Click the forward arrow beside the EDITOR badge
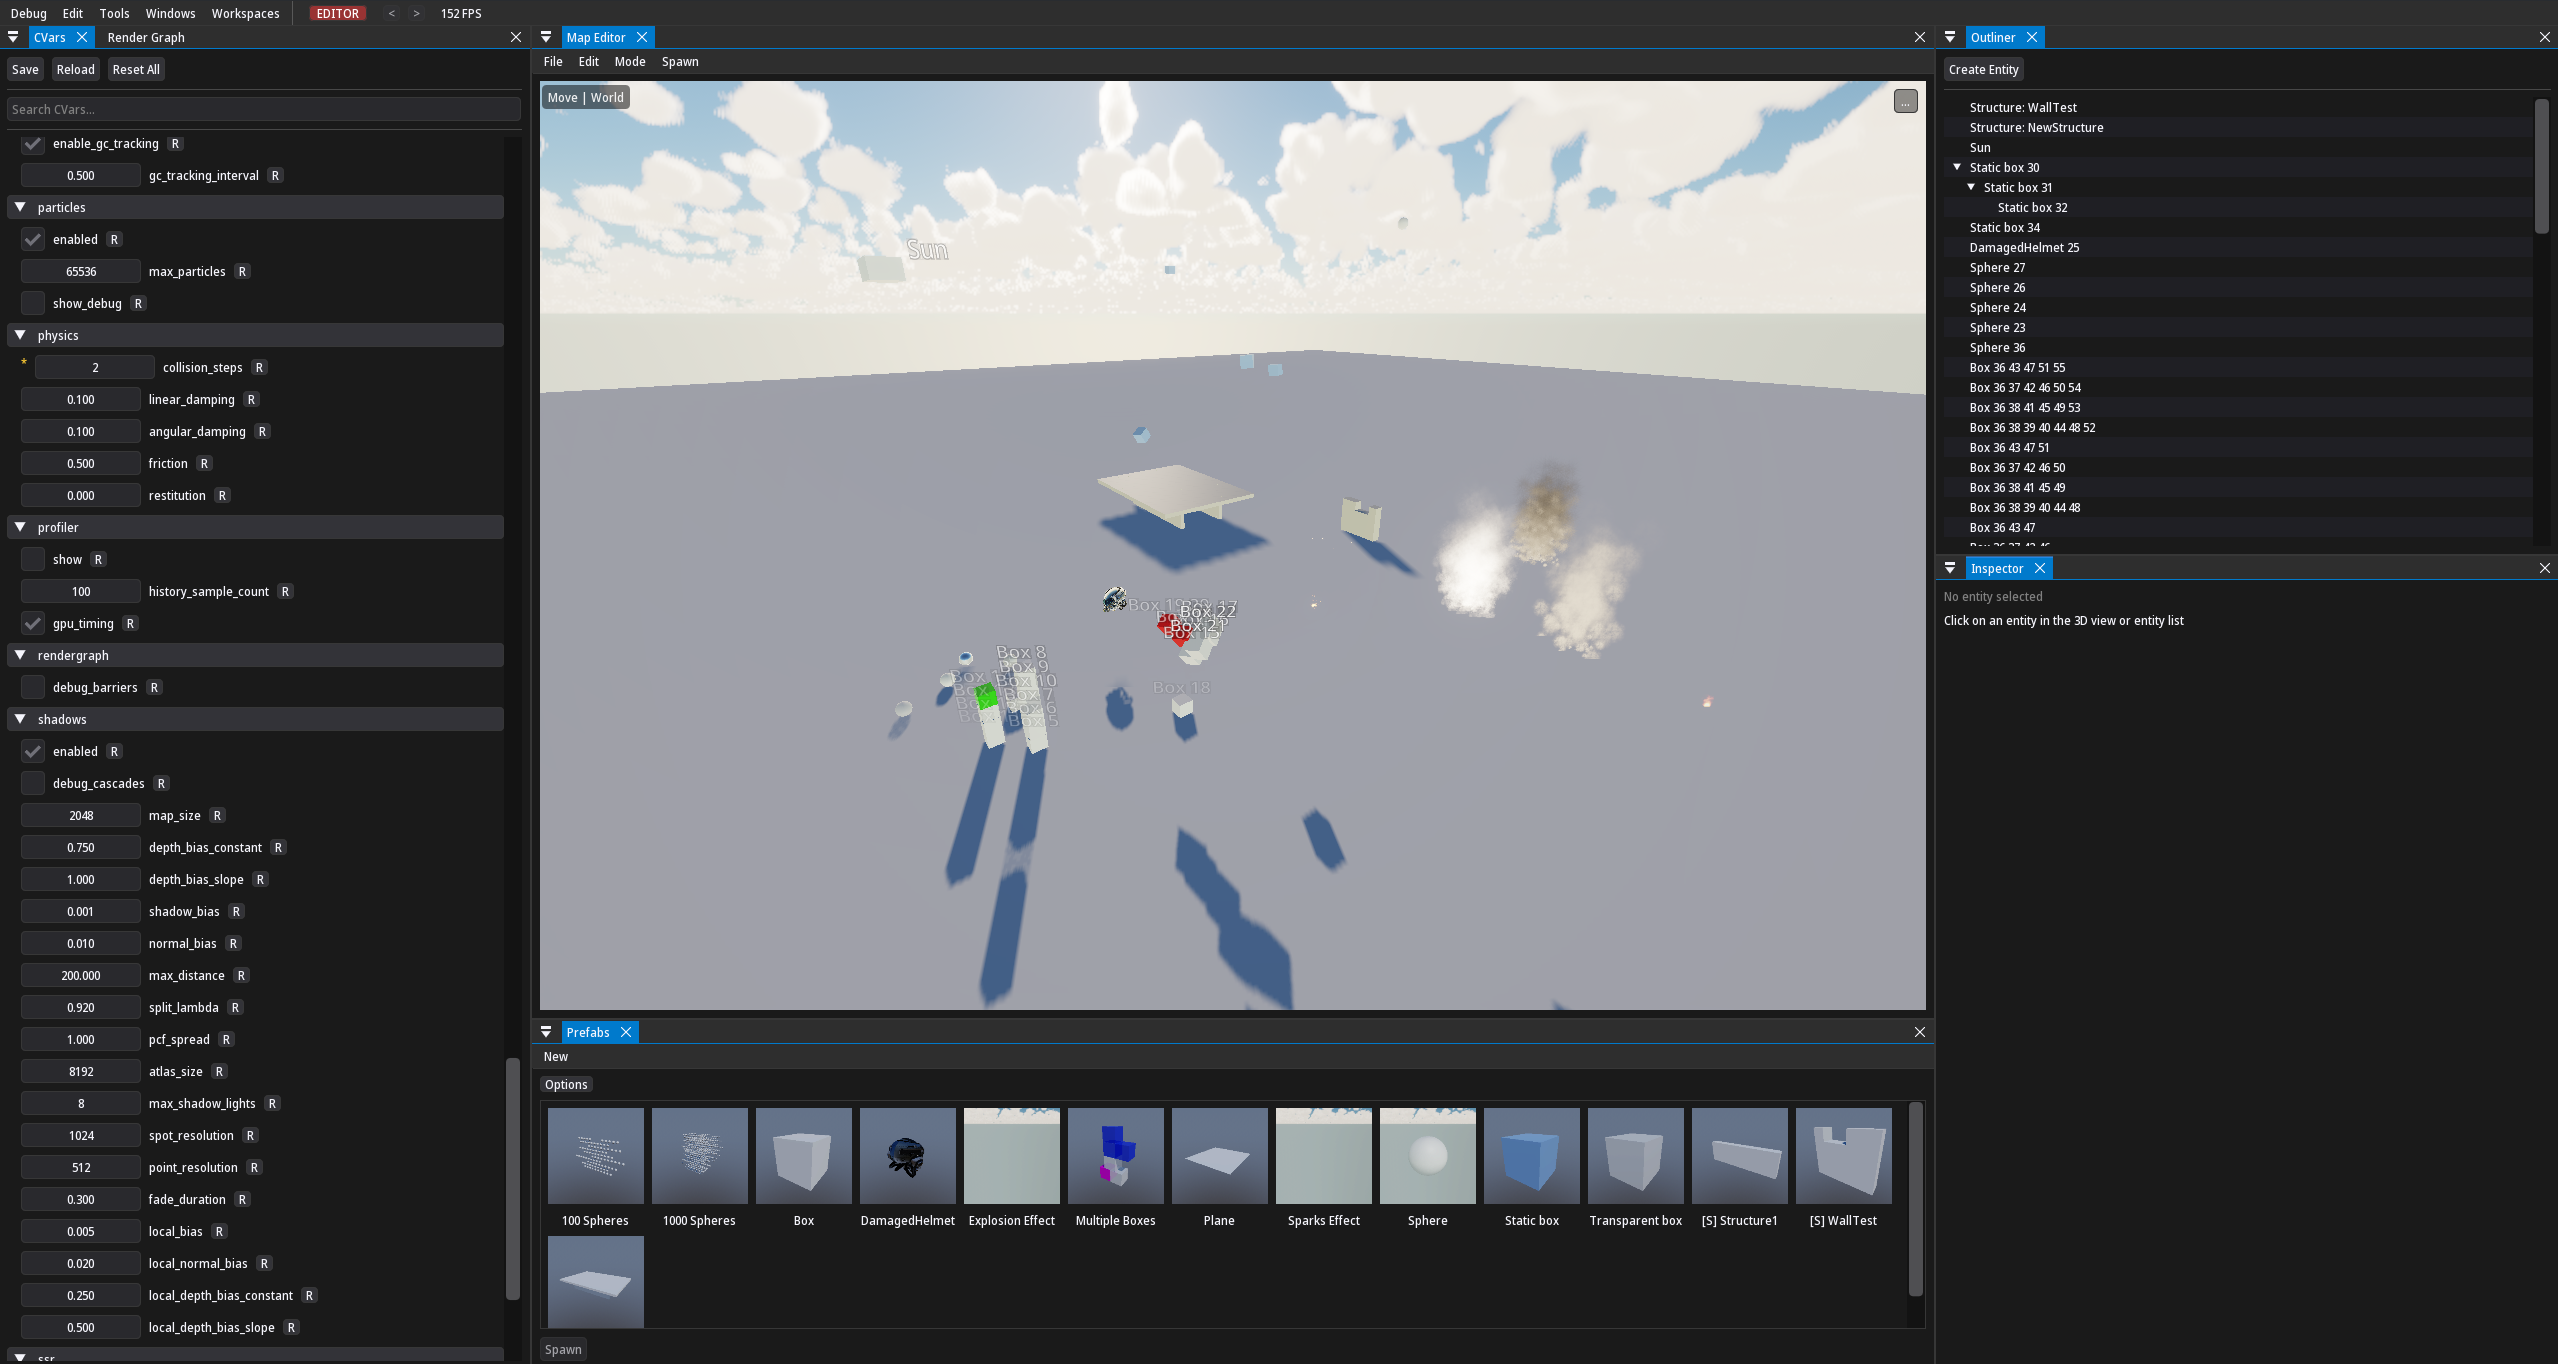This screenshot has height=1364, width=2558. 415,13
